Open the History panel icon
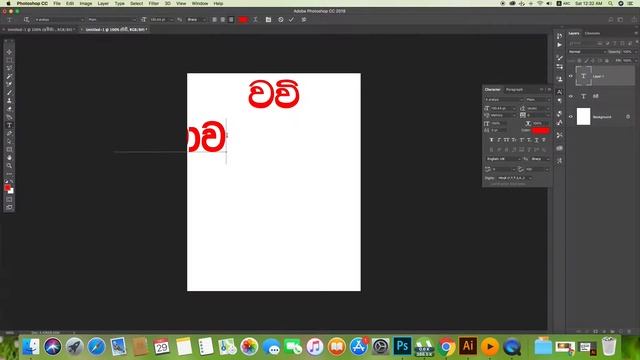This screenshot has width=640, height=360. click(x=560, y=36)
